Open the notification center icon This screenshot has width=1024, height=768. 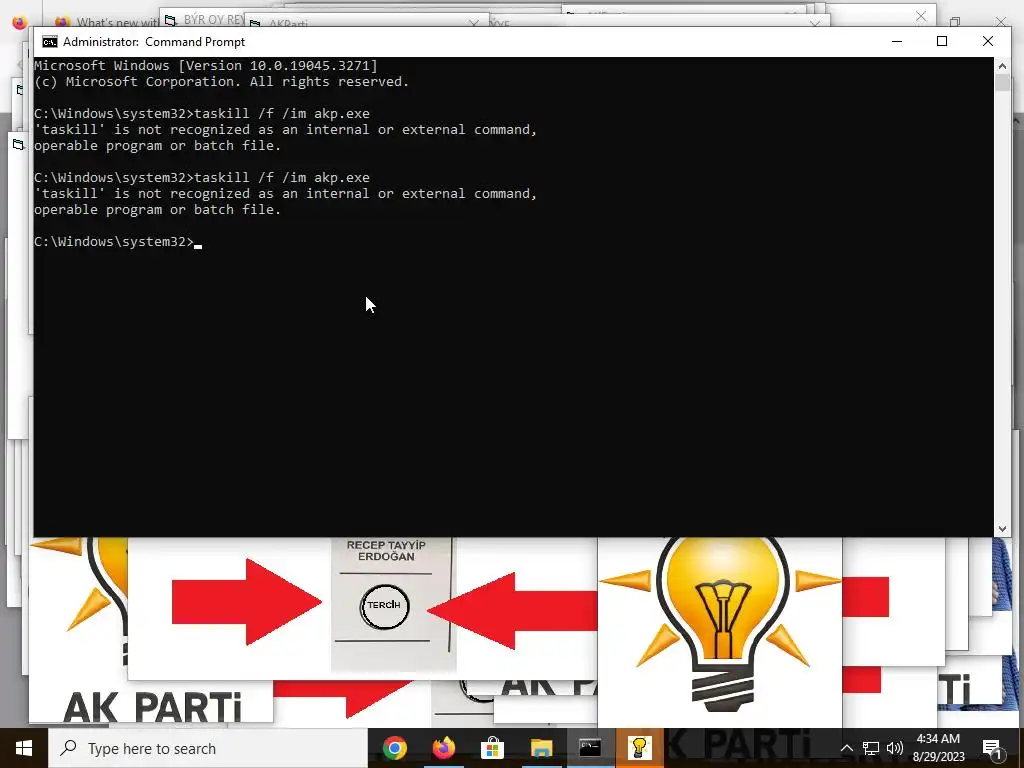click(x=993, y=748)
